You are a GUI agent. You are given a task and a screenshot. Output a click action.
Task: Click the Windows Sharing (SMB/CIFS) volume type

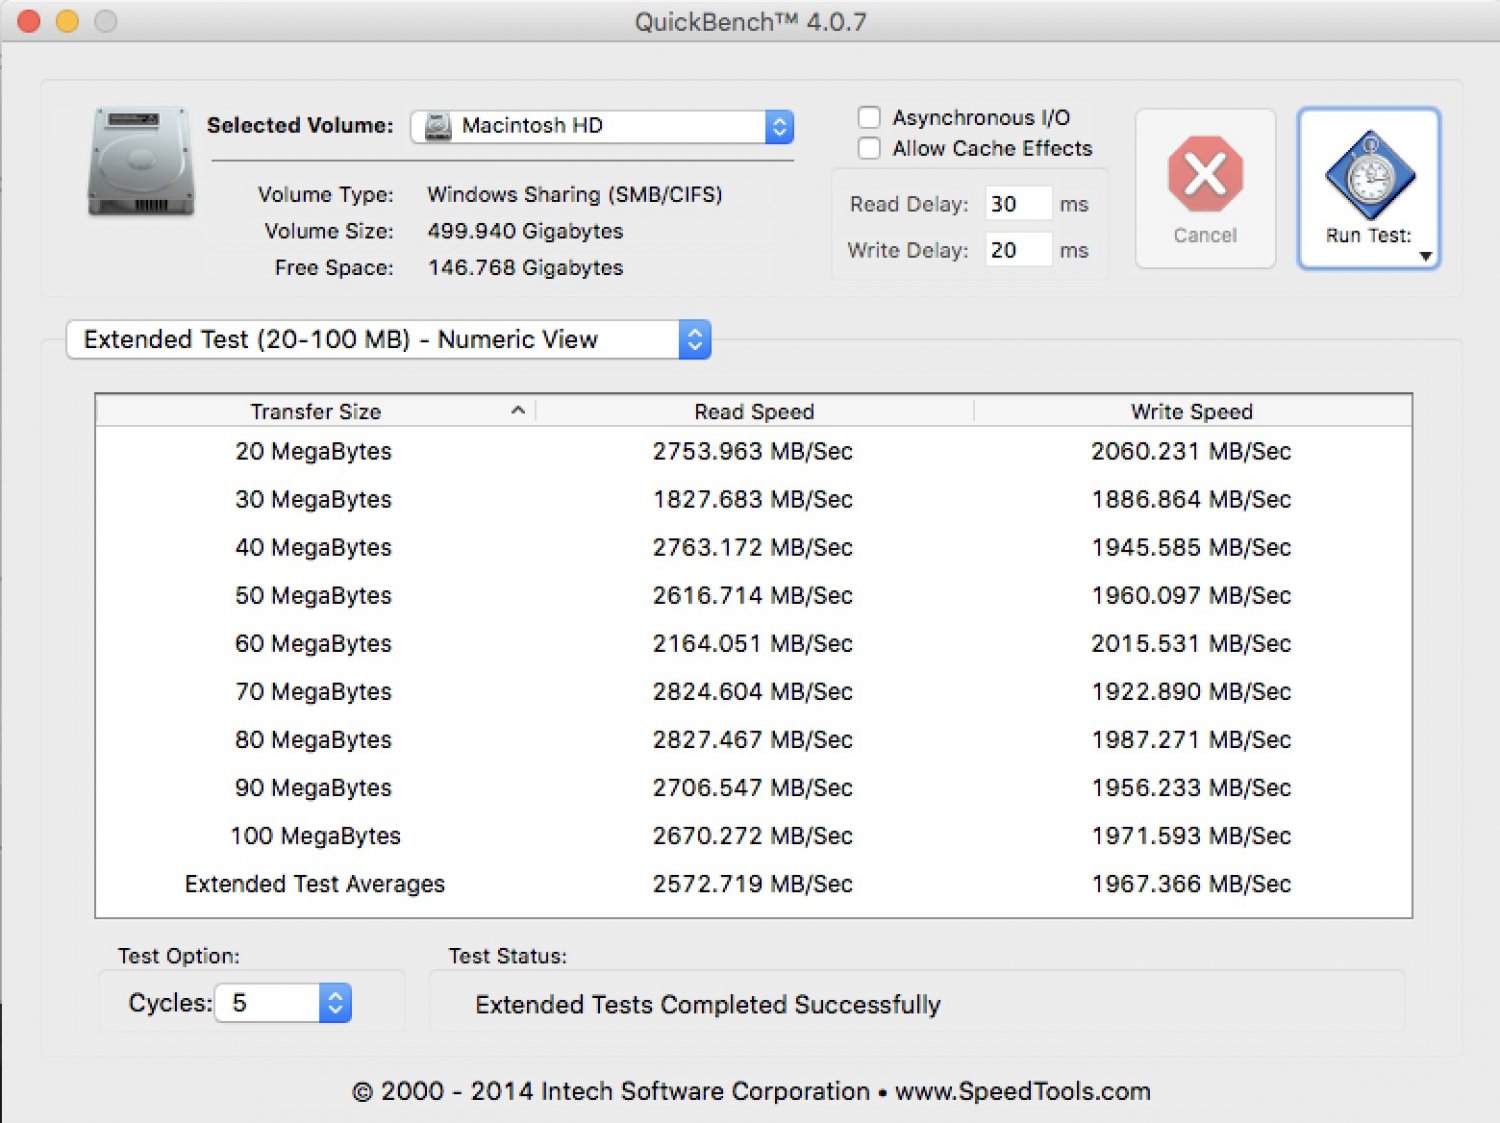575,195
